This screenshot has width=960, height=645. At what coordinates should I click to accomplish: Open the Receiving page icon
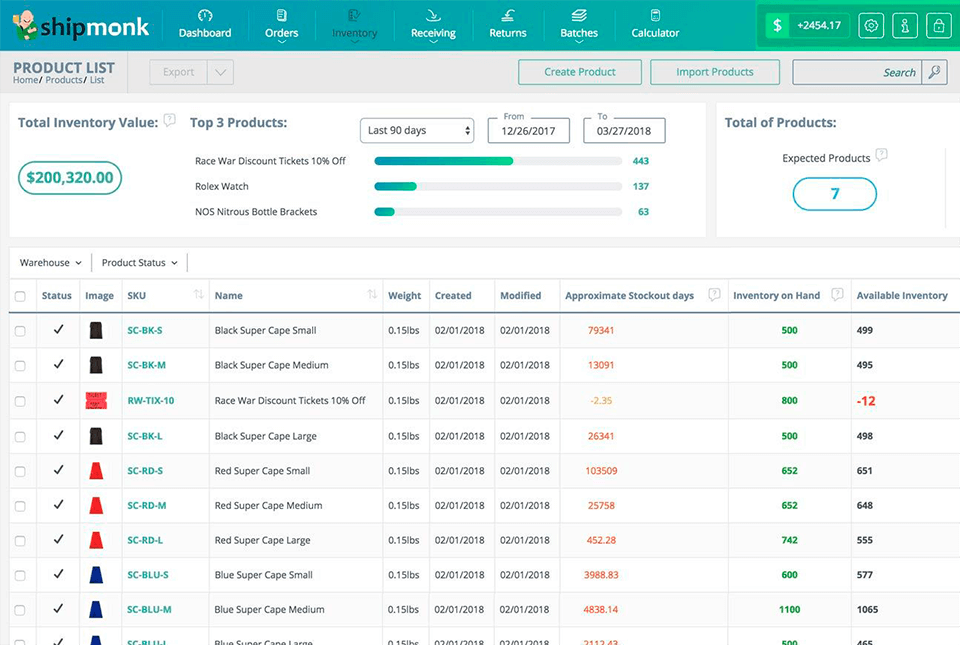[x=432, y=17]
